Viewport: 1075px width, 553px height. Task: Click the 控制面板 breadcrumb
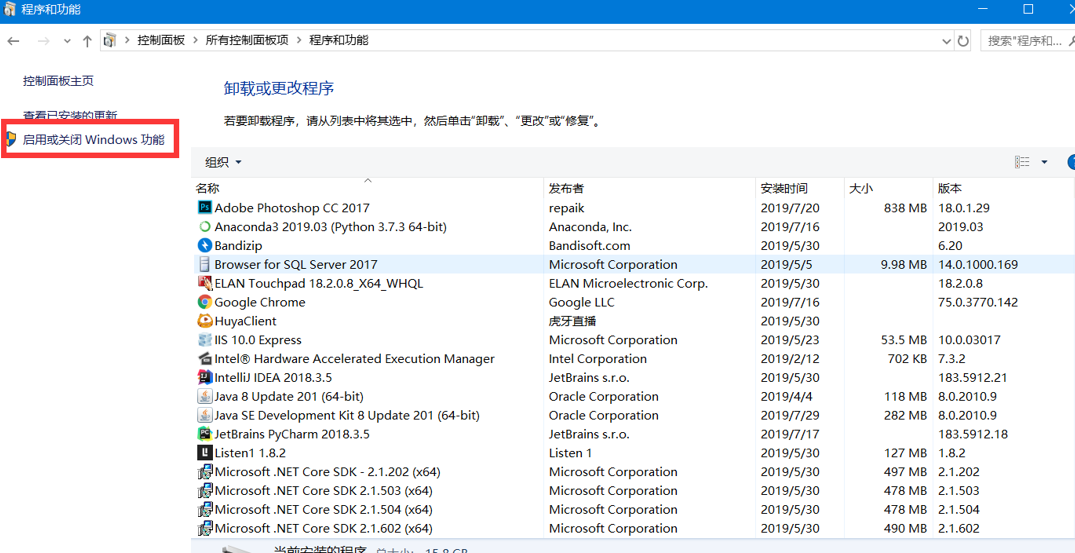point(161,40)
